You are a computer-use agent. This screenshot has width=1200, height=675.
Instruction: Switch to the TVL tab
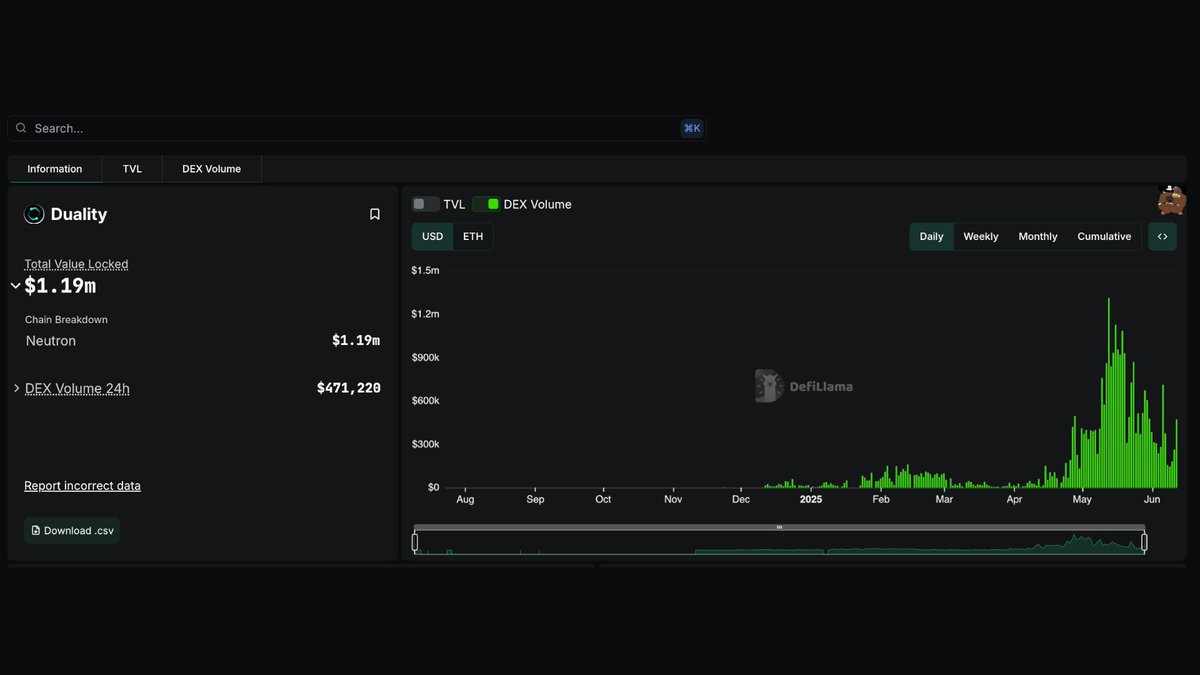132,169
